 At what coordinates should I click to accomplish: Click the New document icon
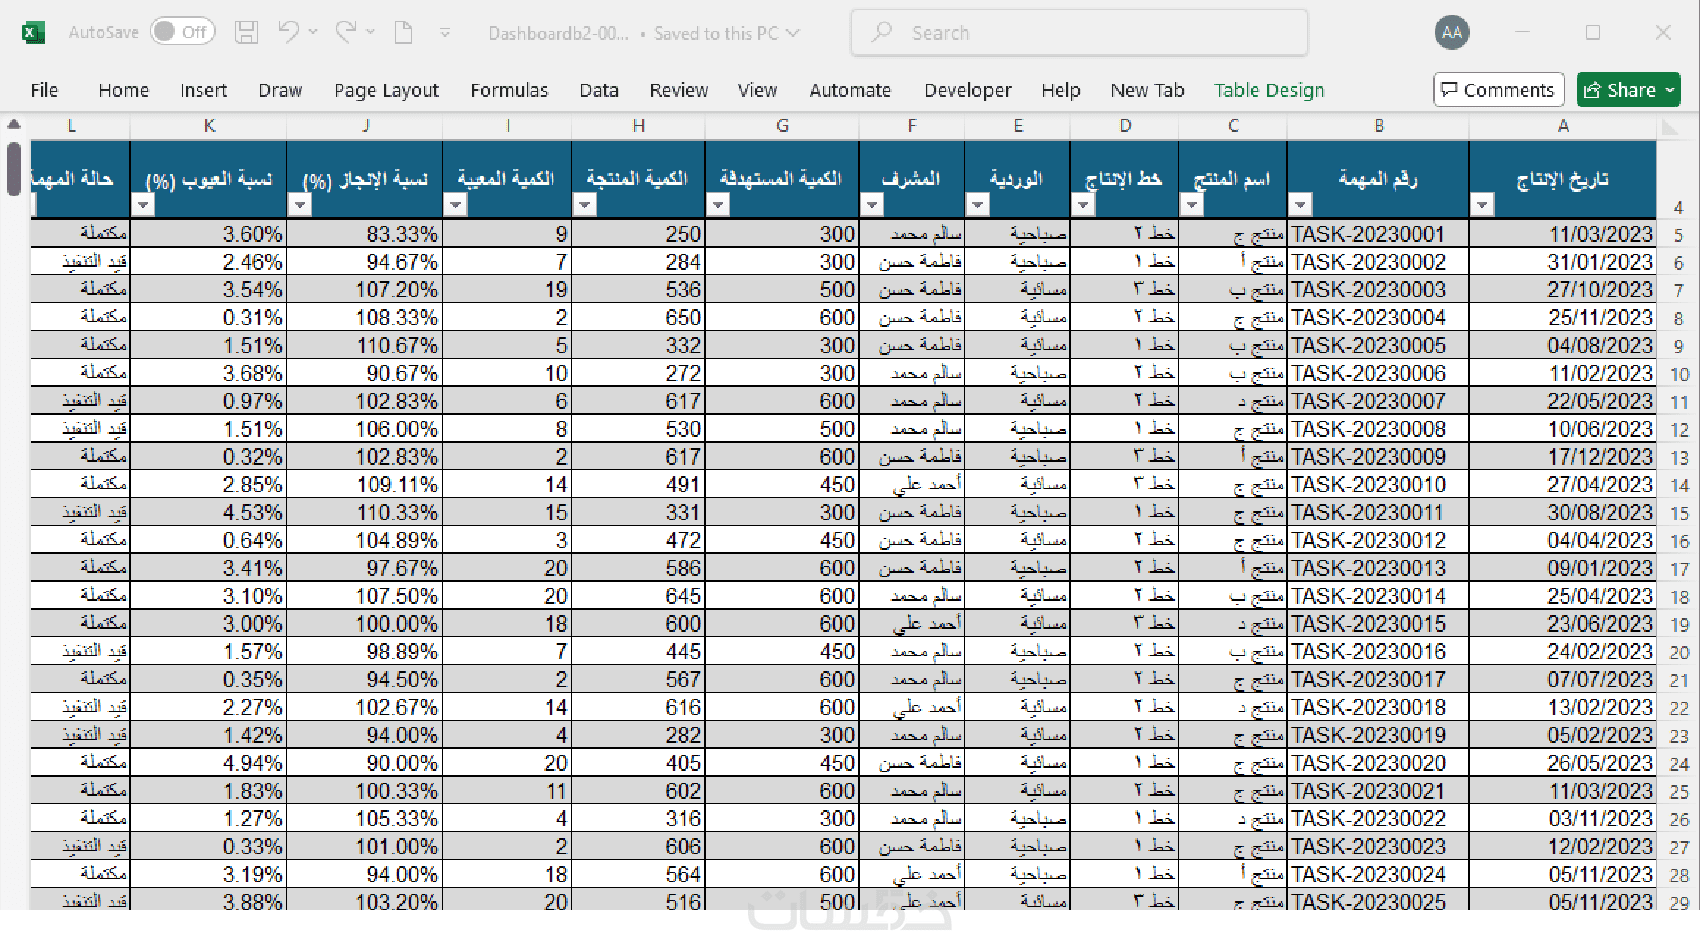[x=404, y=33]
